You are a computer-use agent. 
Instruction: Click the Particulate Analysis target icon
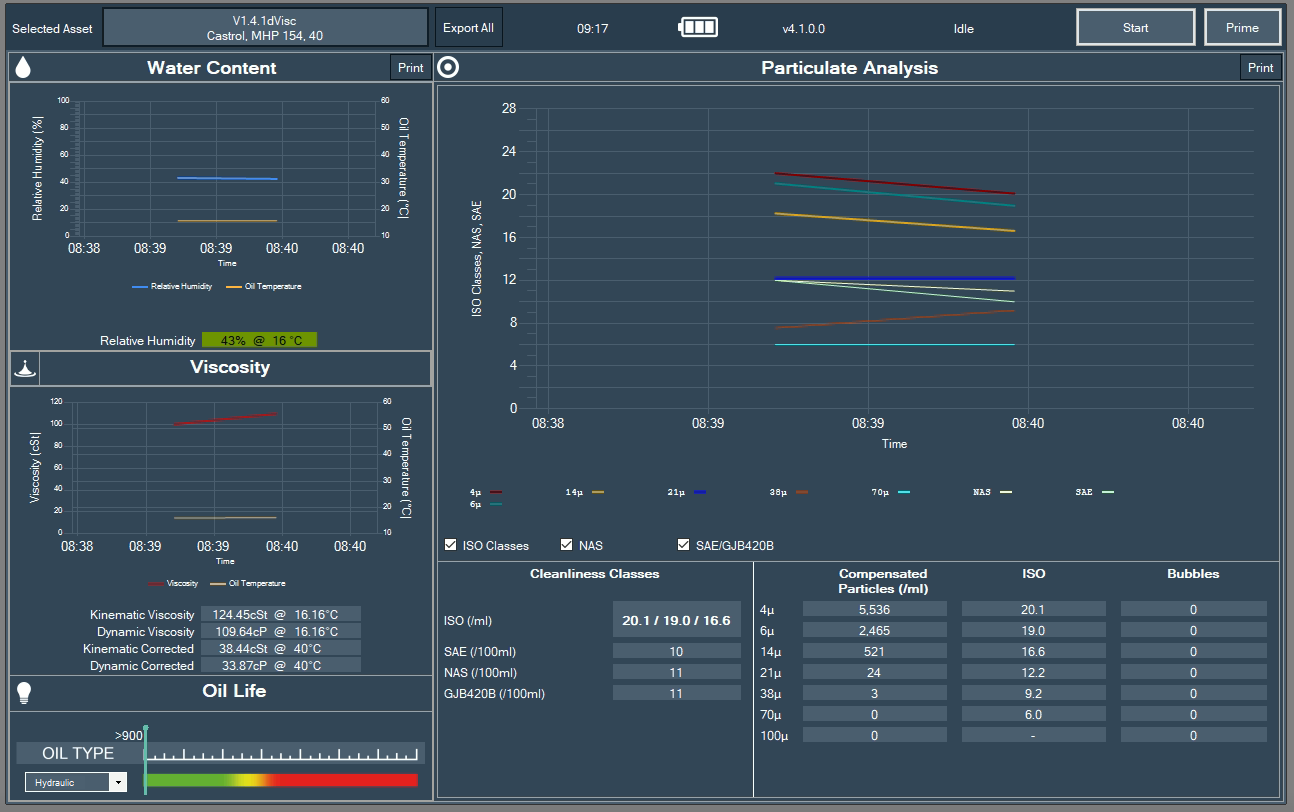coord(449,68)
